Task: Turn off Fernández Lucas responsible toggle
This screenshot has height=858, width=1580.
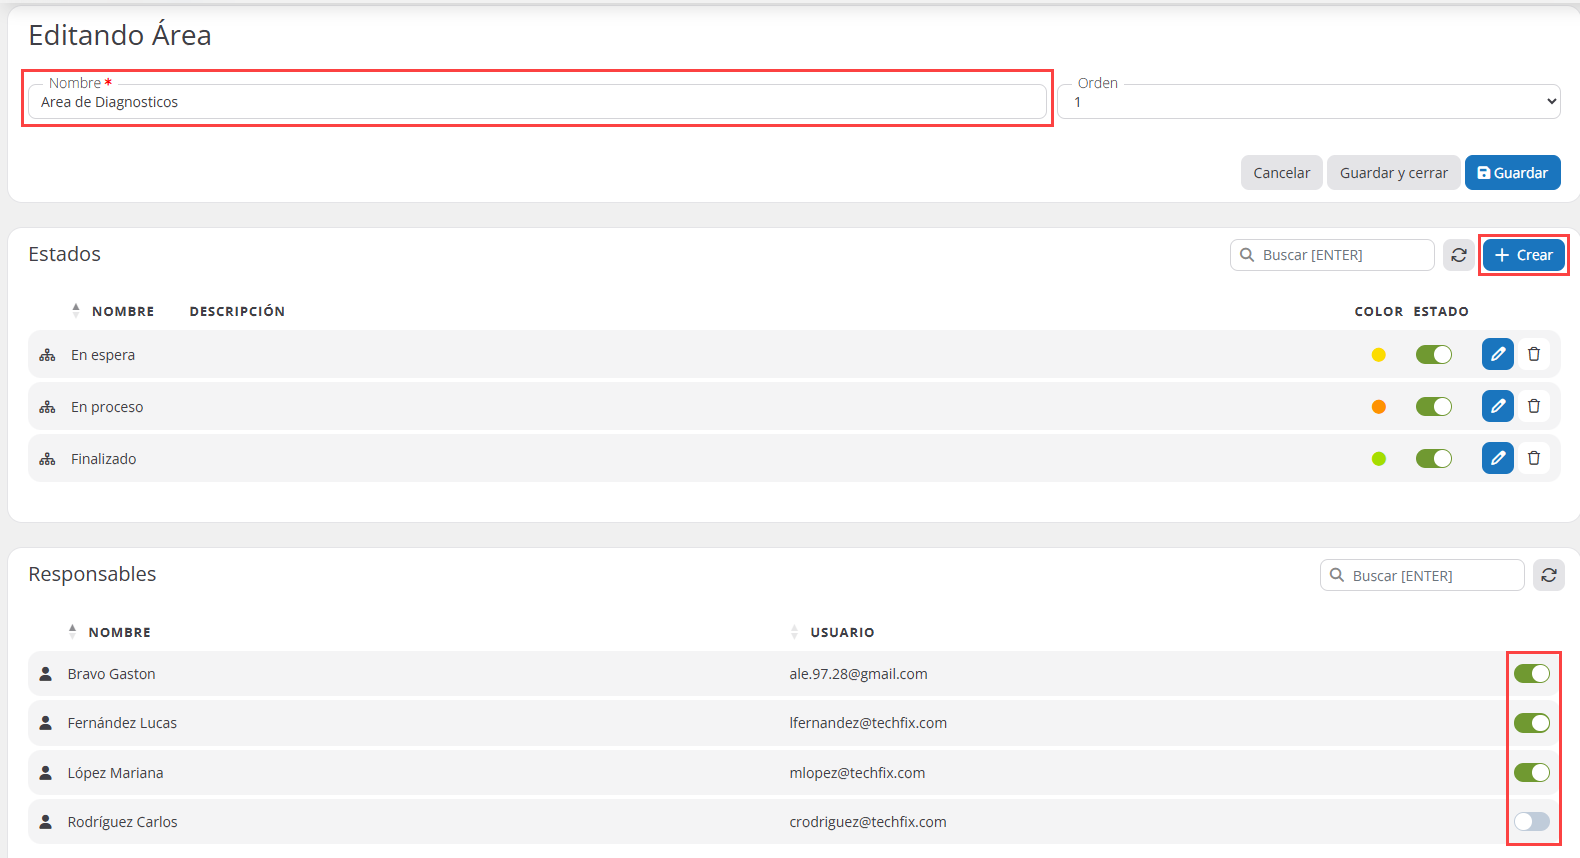Action: [1531, 723]
